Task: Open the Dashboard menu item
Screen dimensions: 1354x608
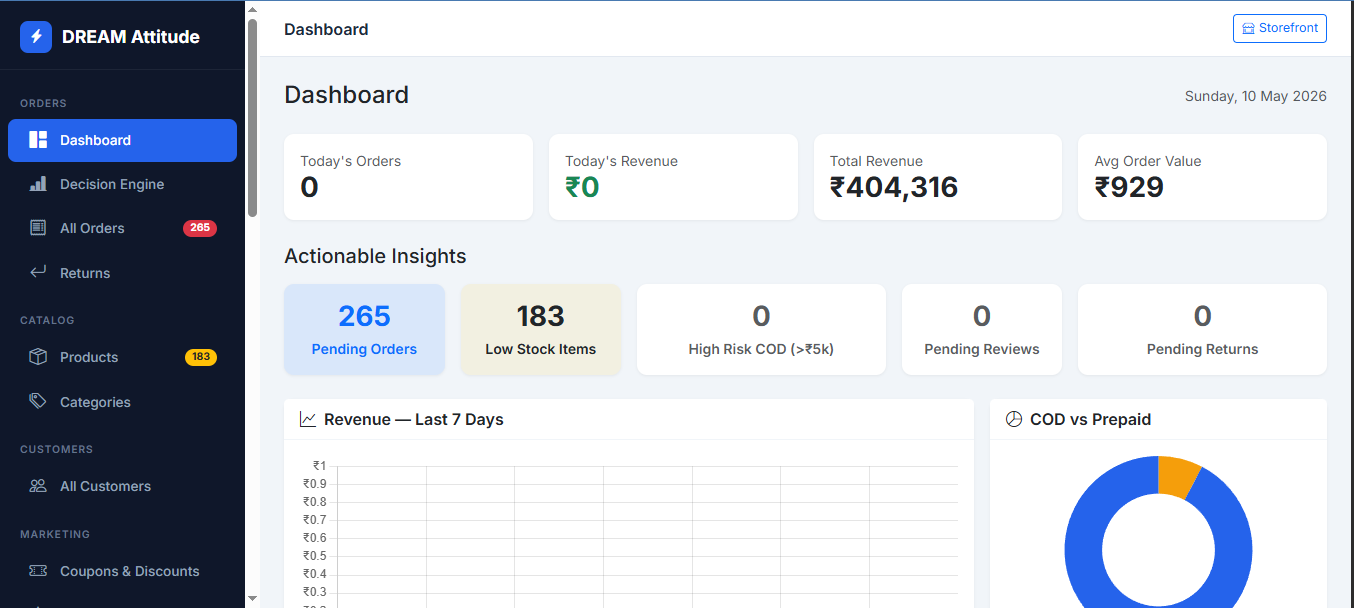Action: tap(122, 140)
